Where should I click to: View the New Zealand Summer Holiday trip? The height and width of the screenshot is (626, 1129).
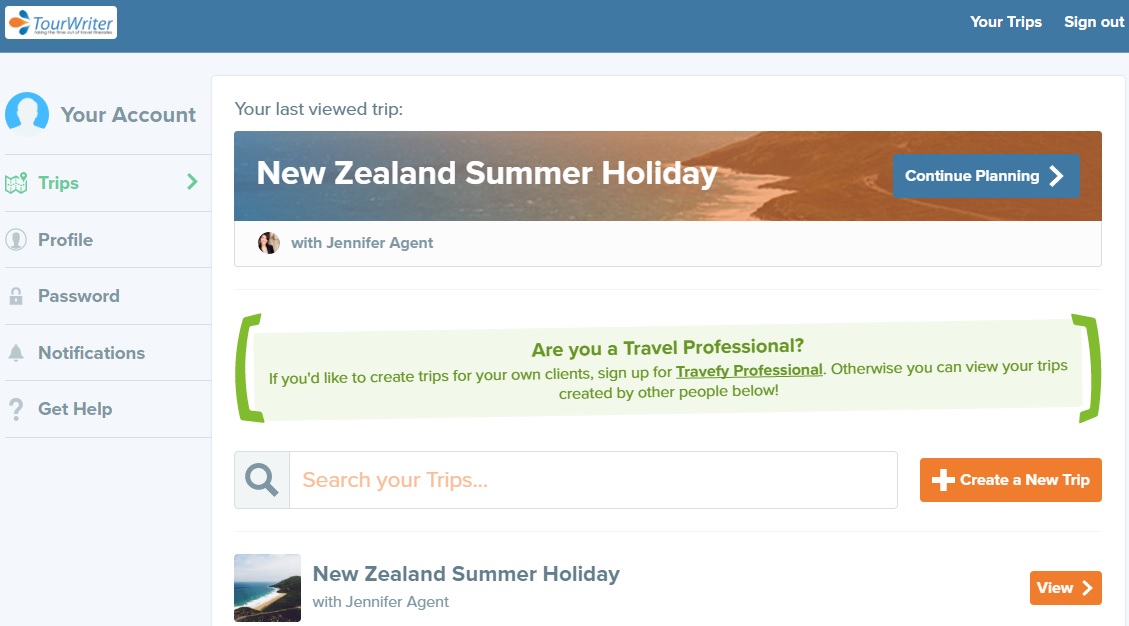click(467, 574)
